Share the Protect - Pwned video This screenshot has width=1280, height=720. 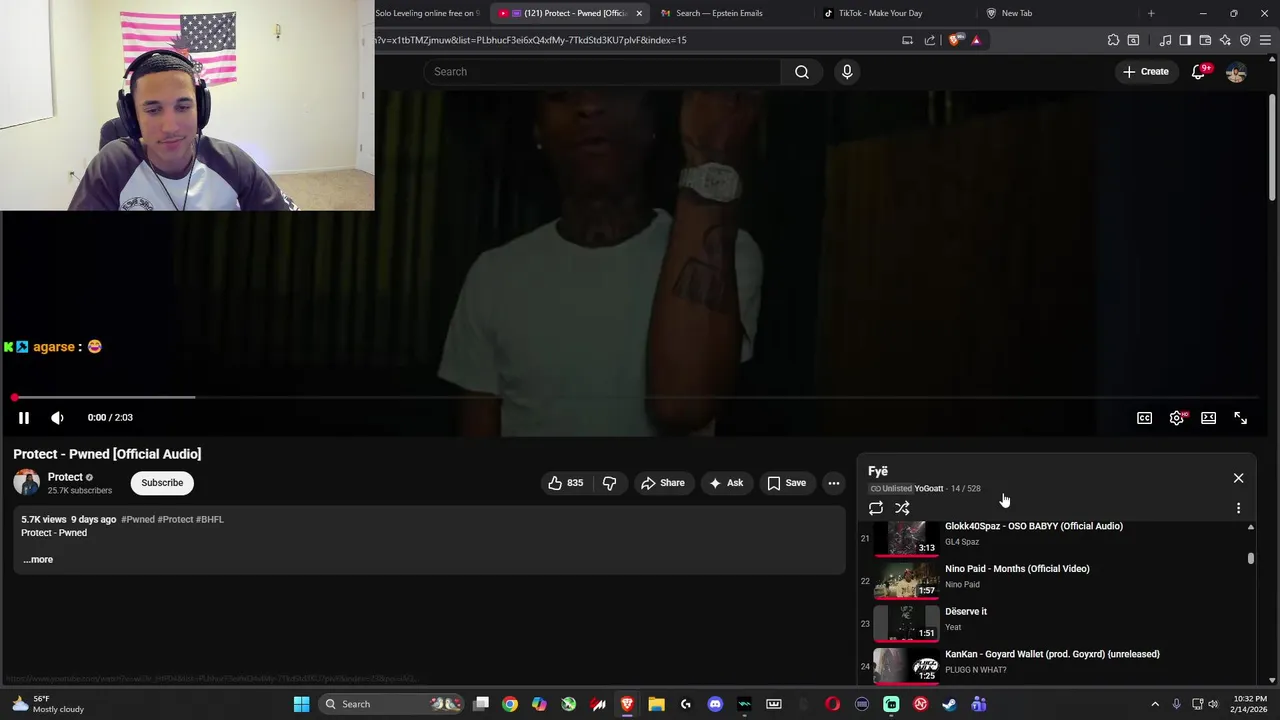coord(663,483)
